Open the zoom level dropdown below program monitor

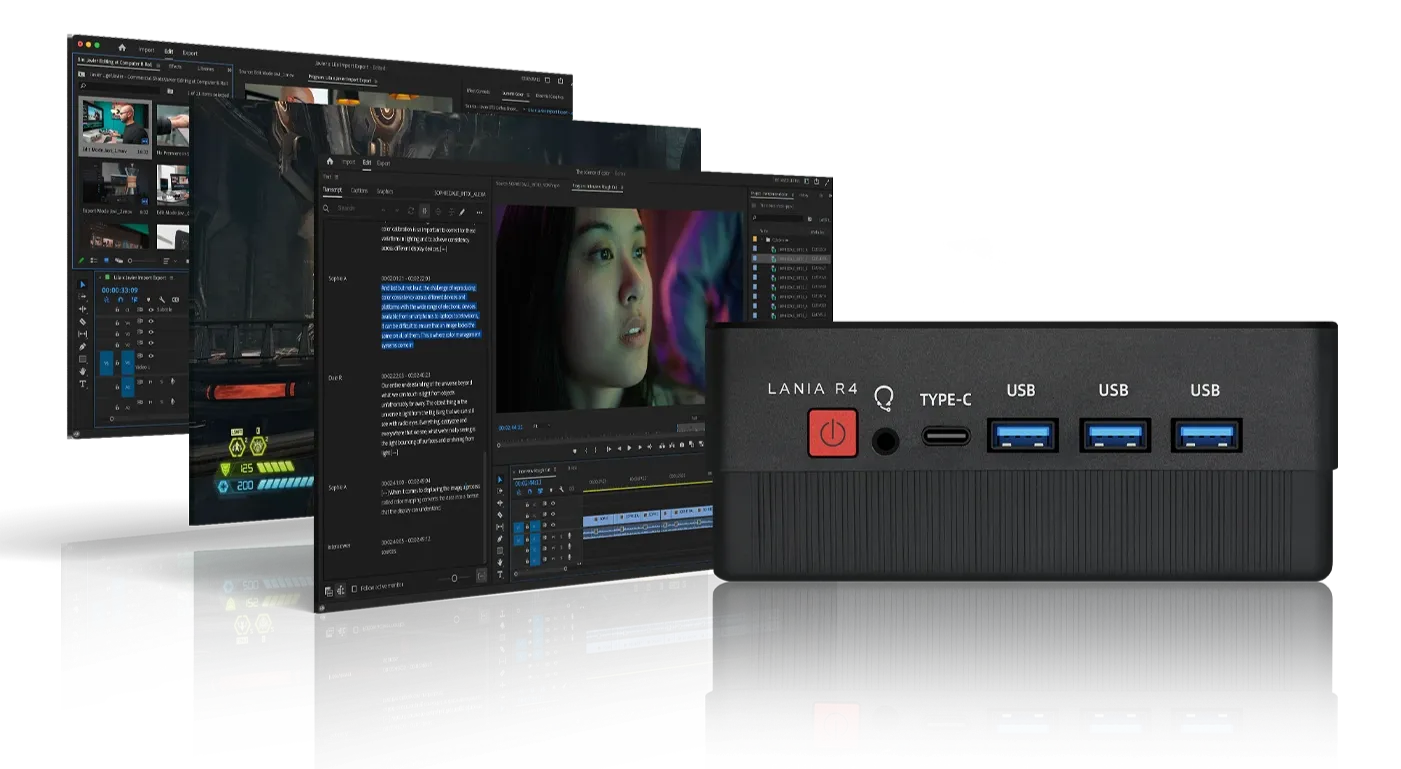[542, 425]
